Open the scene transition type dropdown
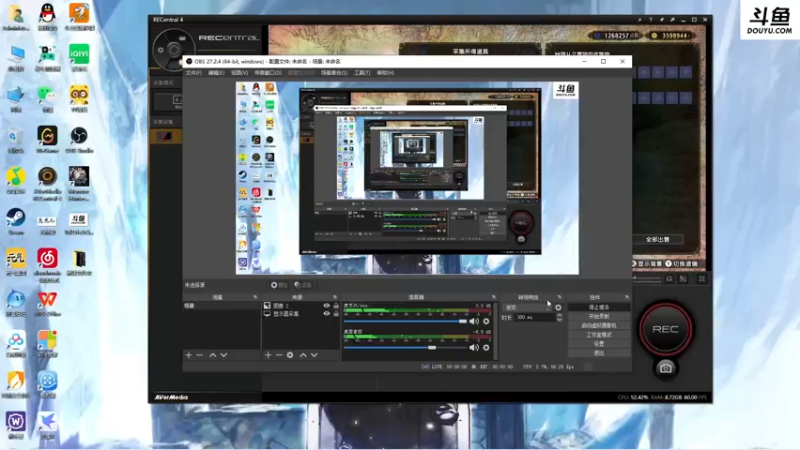Screen dimensions: 800x450 pos(527,308)
